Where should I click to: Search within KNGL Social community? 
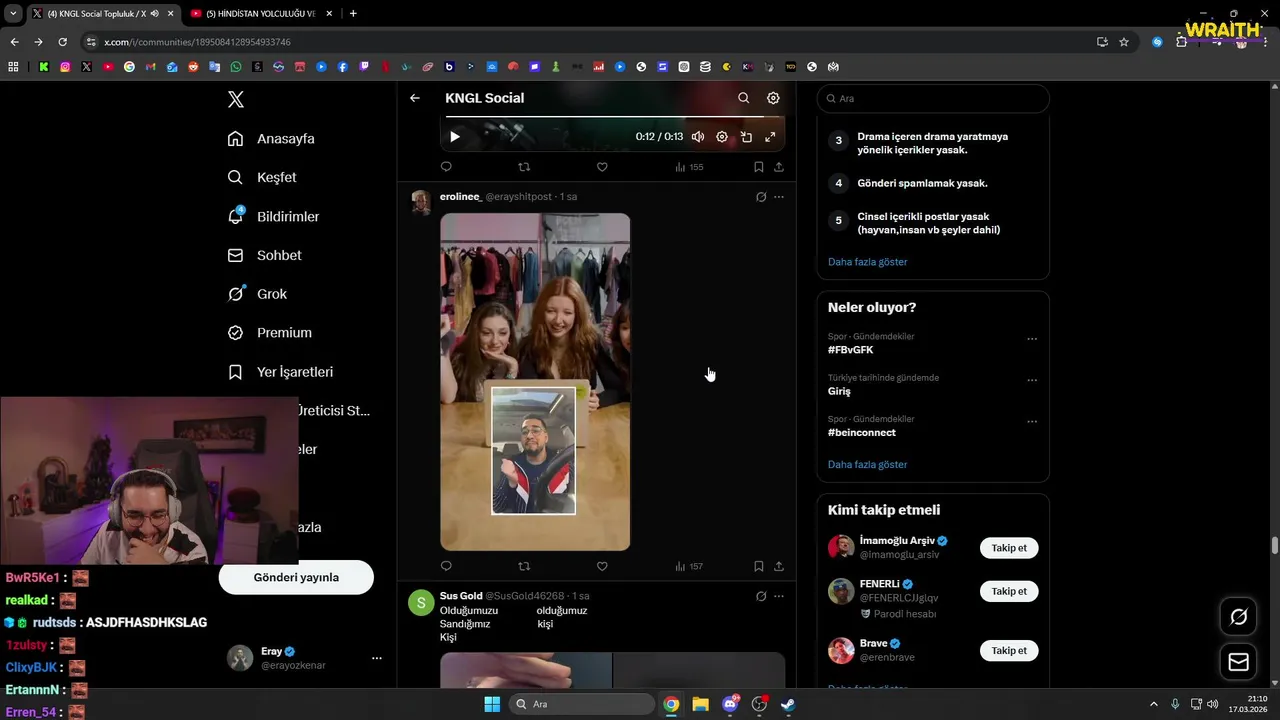click(743, 98)
